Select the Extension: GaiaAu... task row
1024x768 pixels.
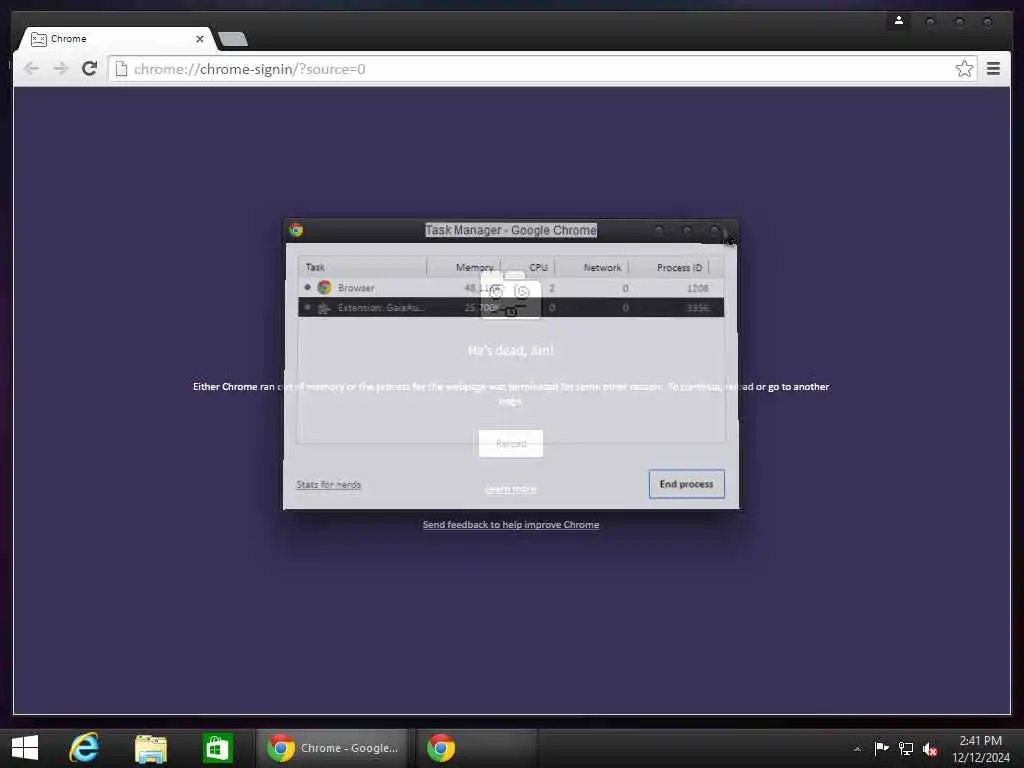(x=511, y=308)
